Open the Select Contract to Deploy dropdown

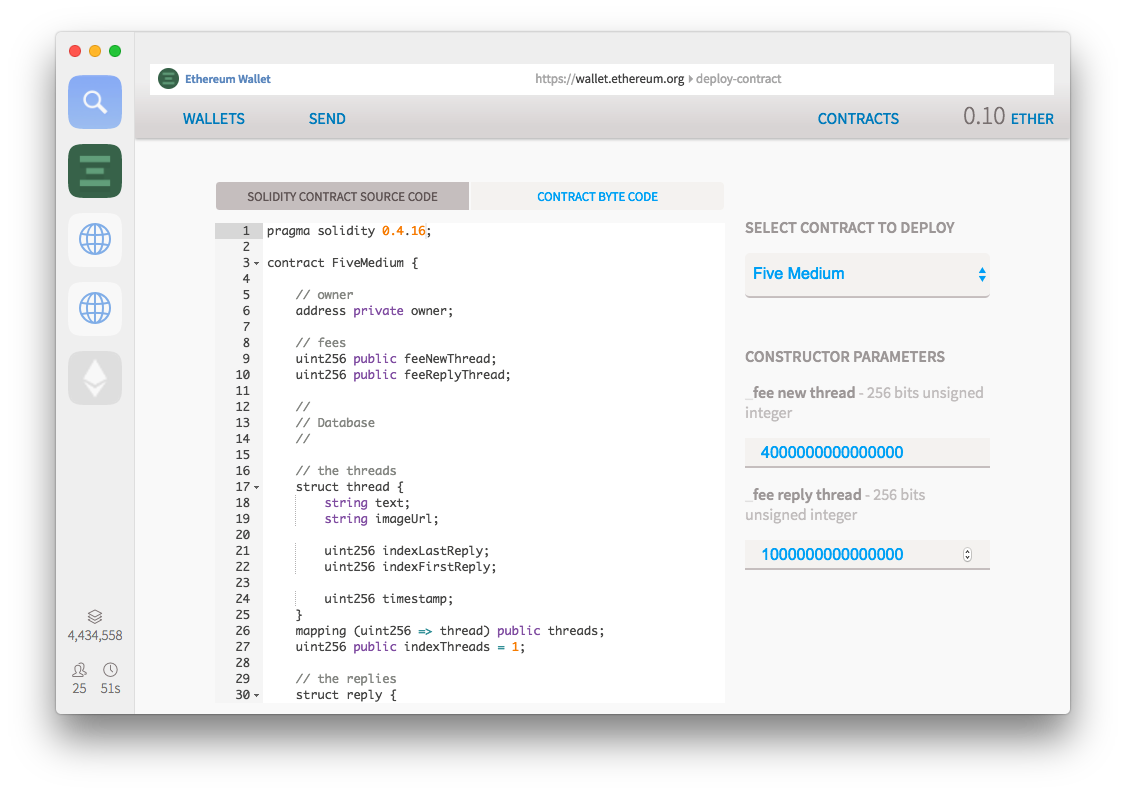click(x=867, y=274)
